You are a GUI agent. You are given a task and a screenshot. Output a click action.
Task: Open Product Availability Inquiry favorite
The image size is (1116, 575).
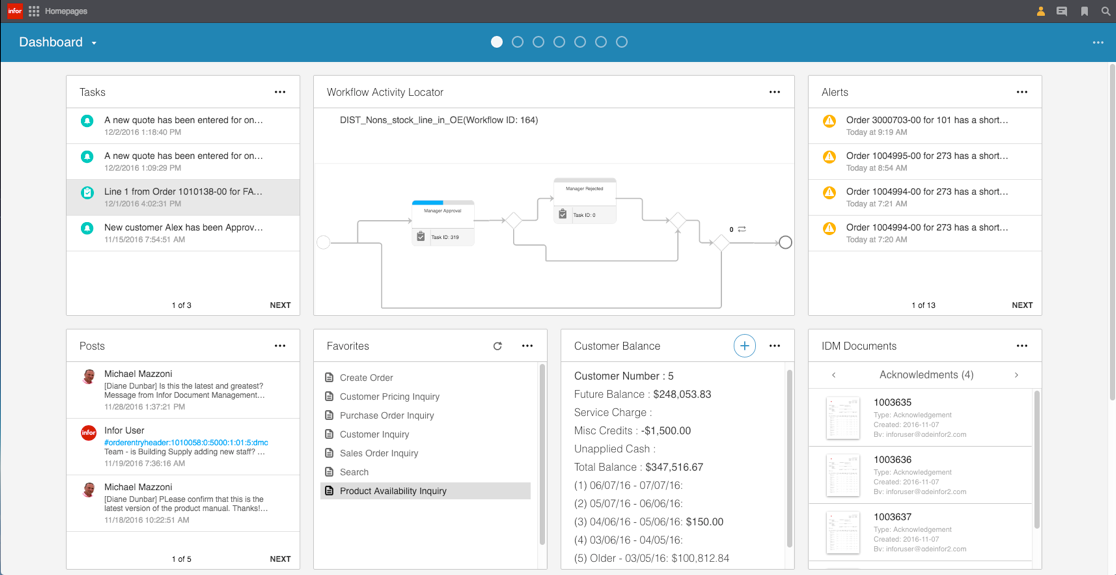pos(392,491)
